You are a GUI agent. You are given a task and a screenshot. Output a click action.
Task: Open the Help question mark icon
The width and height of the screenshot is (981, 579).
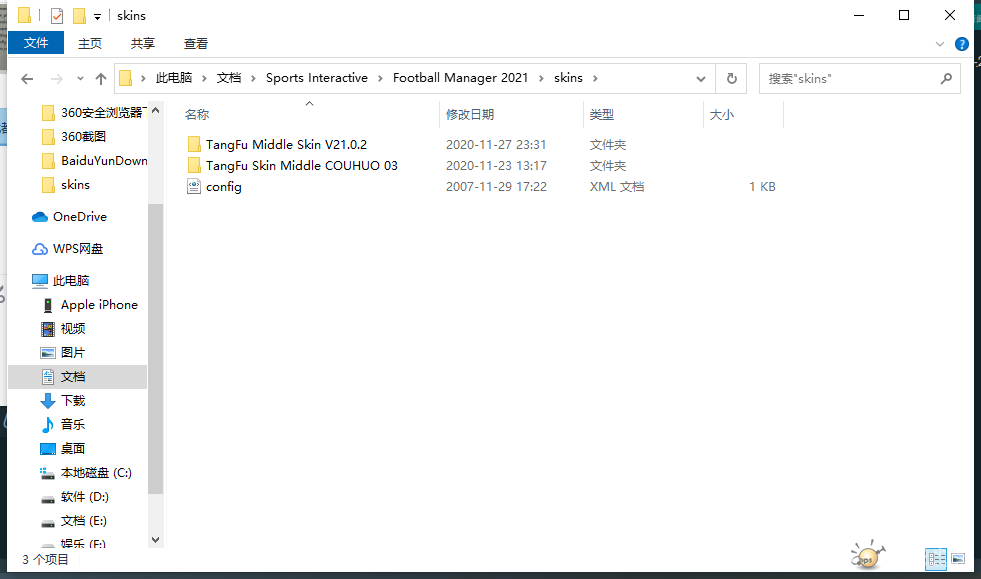pyautogui.click(x=962, y=44)
